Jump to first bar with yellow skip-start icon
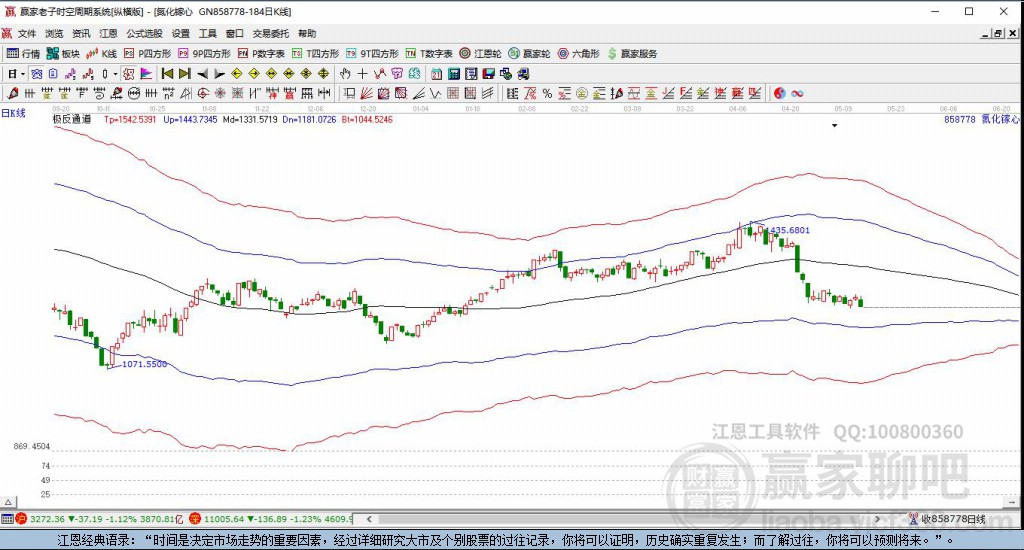 (167, 74)
